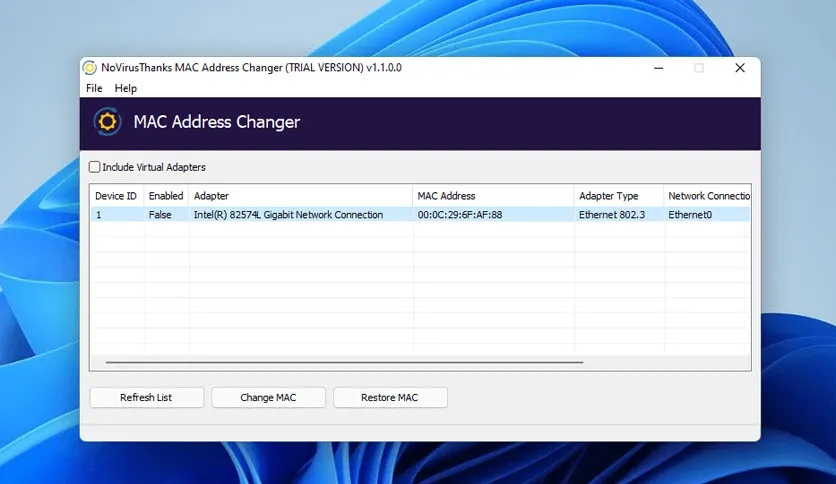Viewport: 836px width, 484px height.
Task: Close the MAC Address Changer window
Action: (740, 68)
